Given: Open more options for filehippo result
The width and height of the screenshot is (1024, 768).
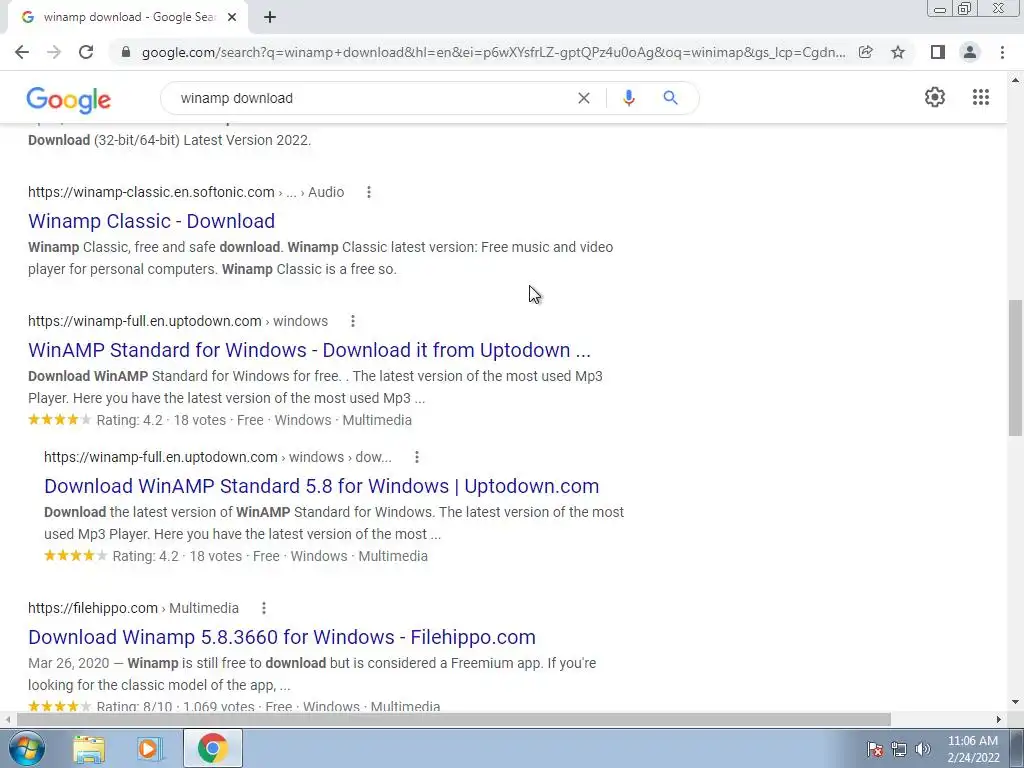Looking at the screenshot, I should tap(264, 608).
